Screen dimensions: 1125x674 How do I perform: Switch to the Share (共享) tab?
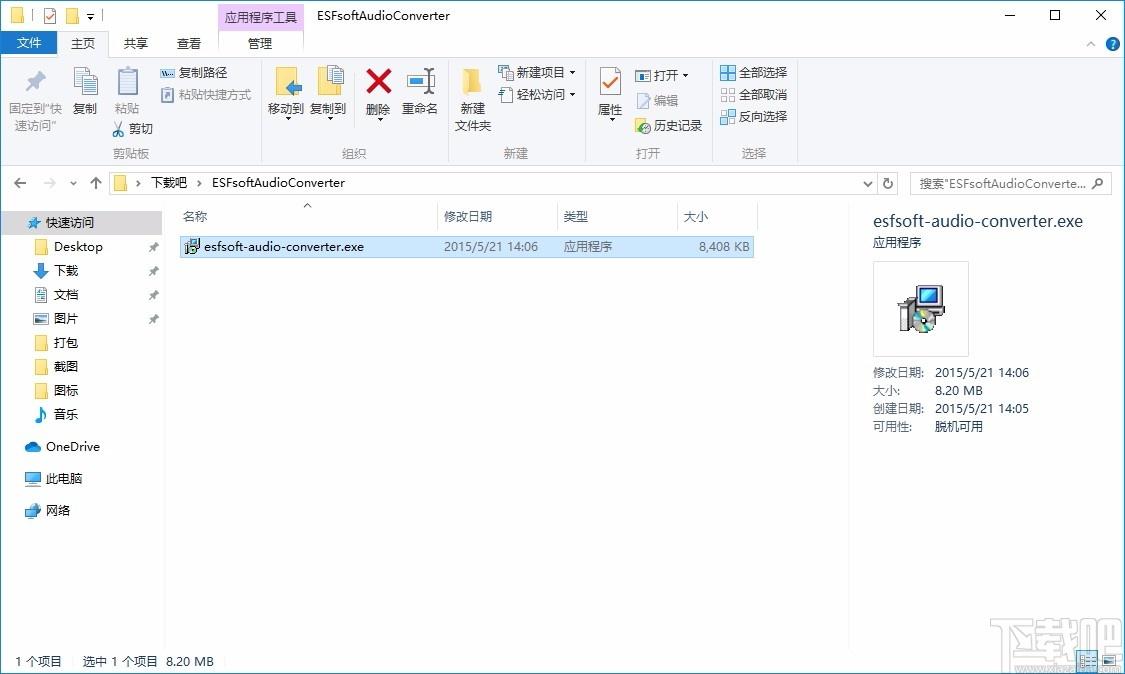point(136,43)
